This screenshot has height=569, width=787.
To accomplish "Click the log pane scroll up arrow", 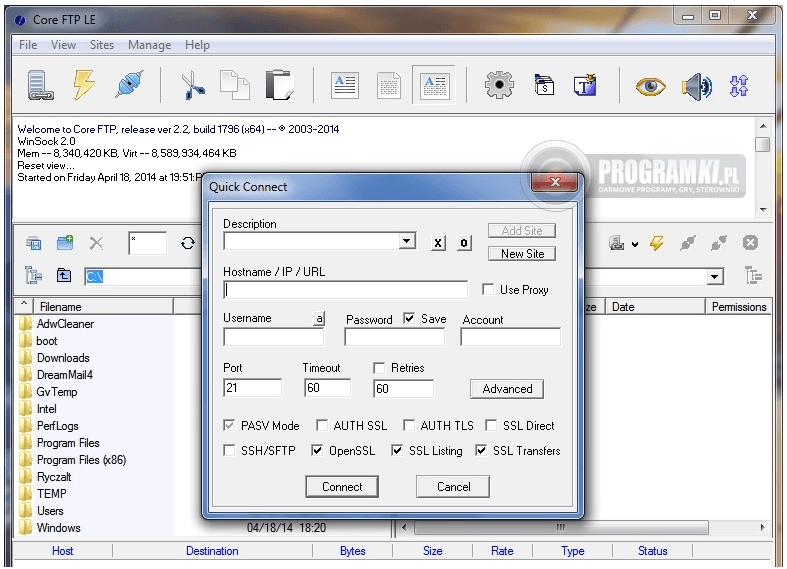I will [x=763, y=126].
